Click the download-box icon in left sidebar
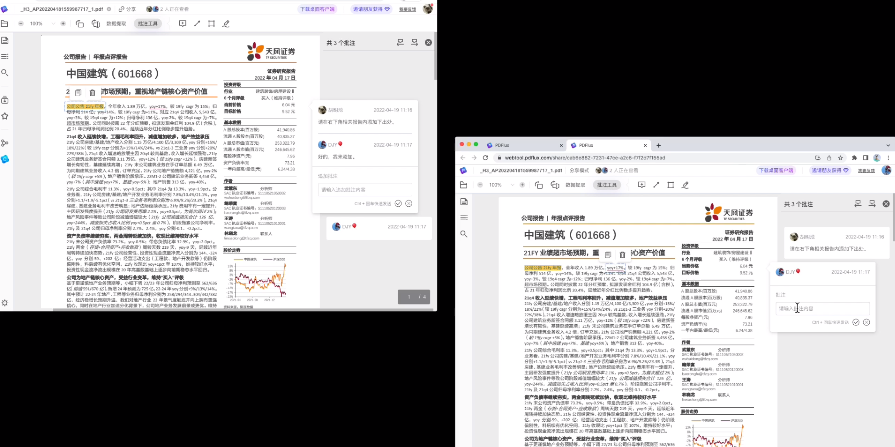 pos(5,100)
